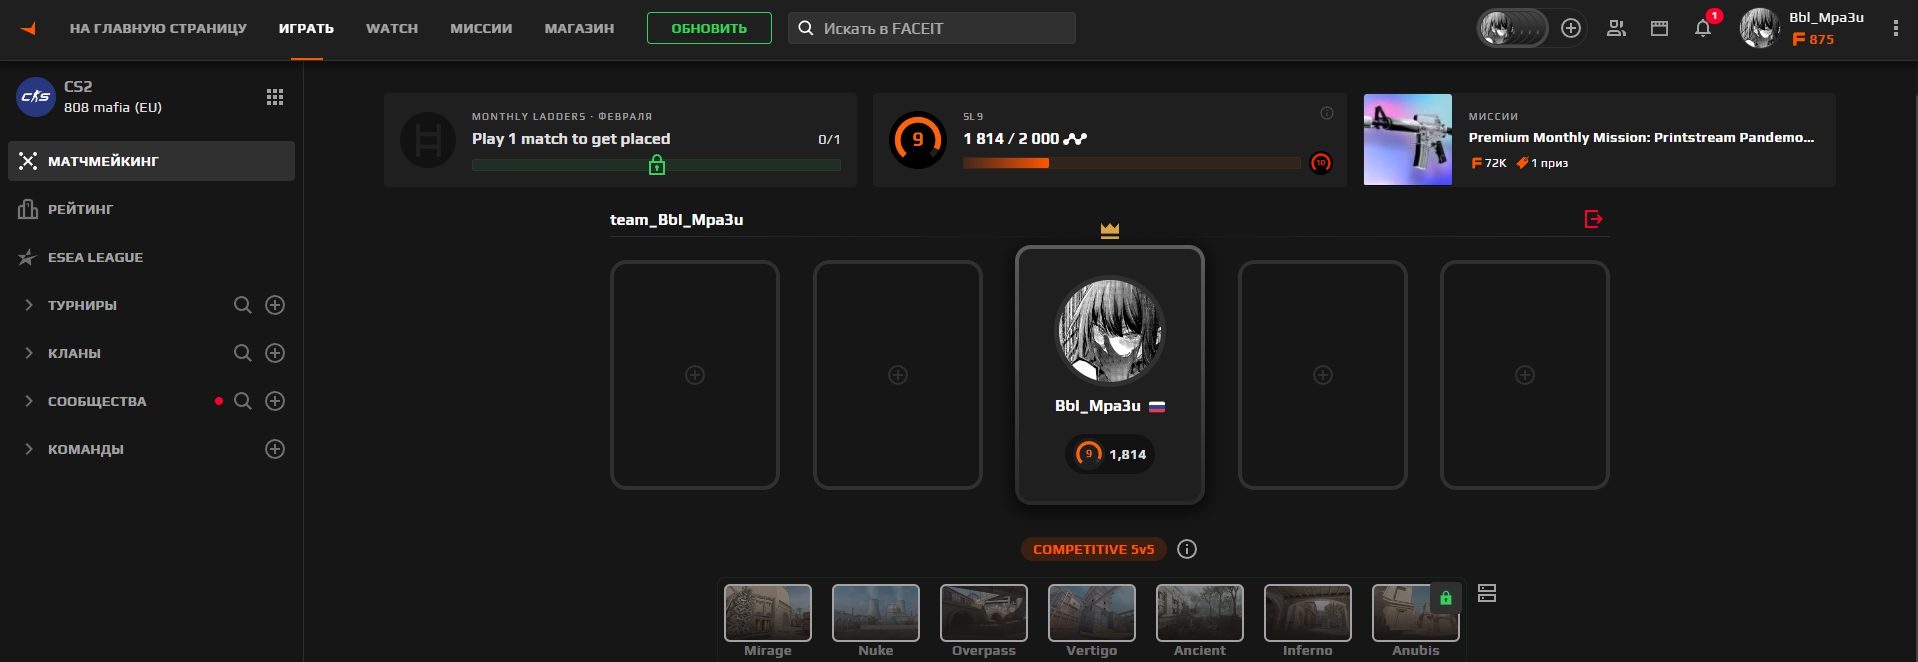Click the 875 FACEIT points balance
Screen dimensions: 1918x662
[1813, 39]
